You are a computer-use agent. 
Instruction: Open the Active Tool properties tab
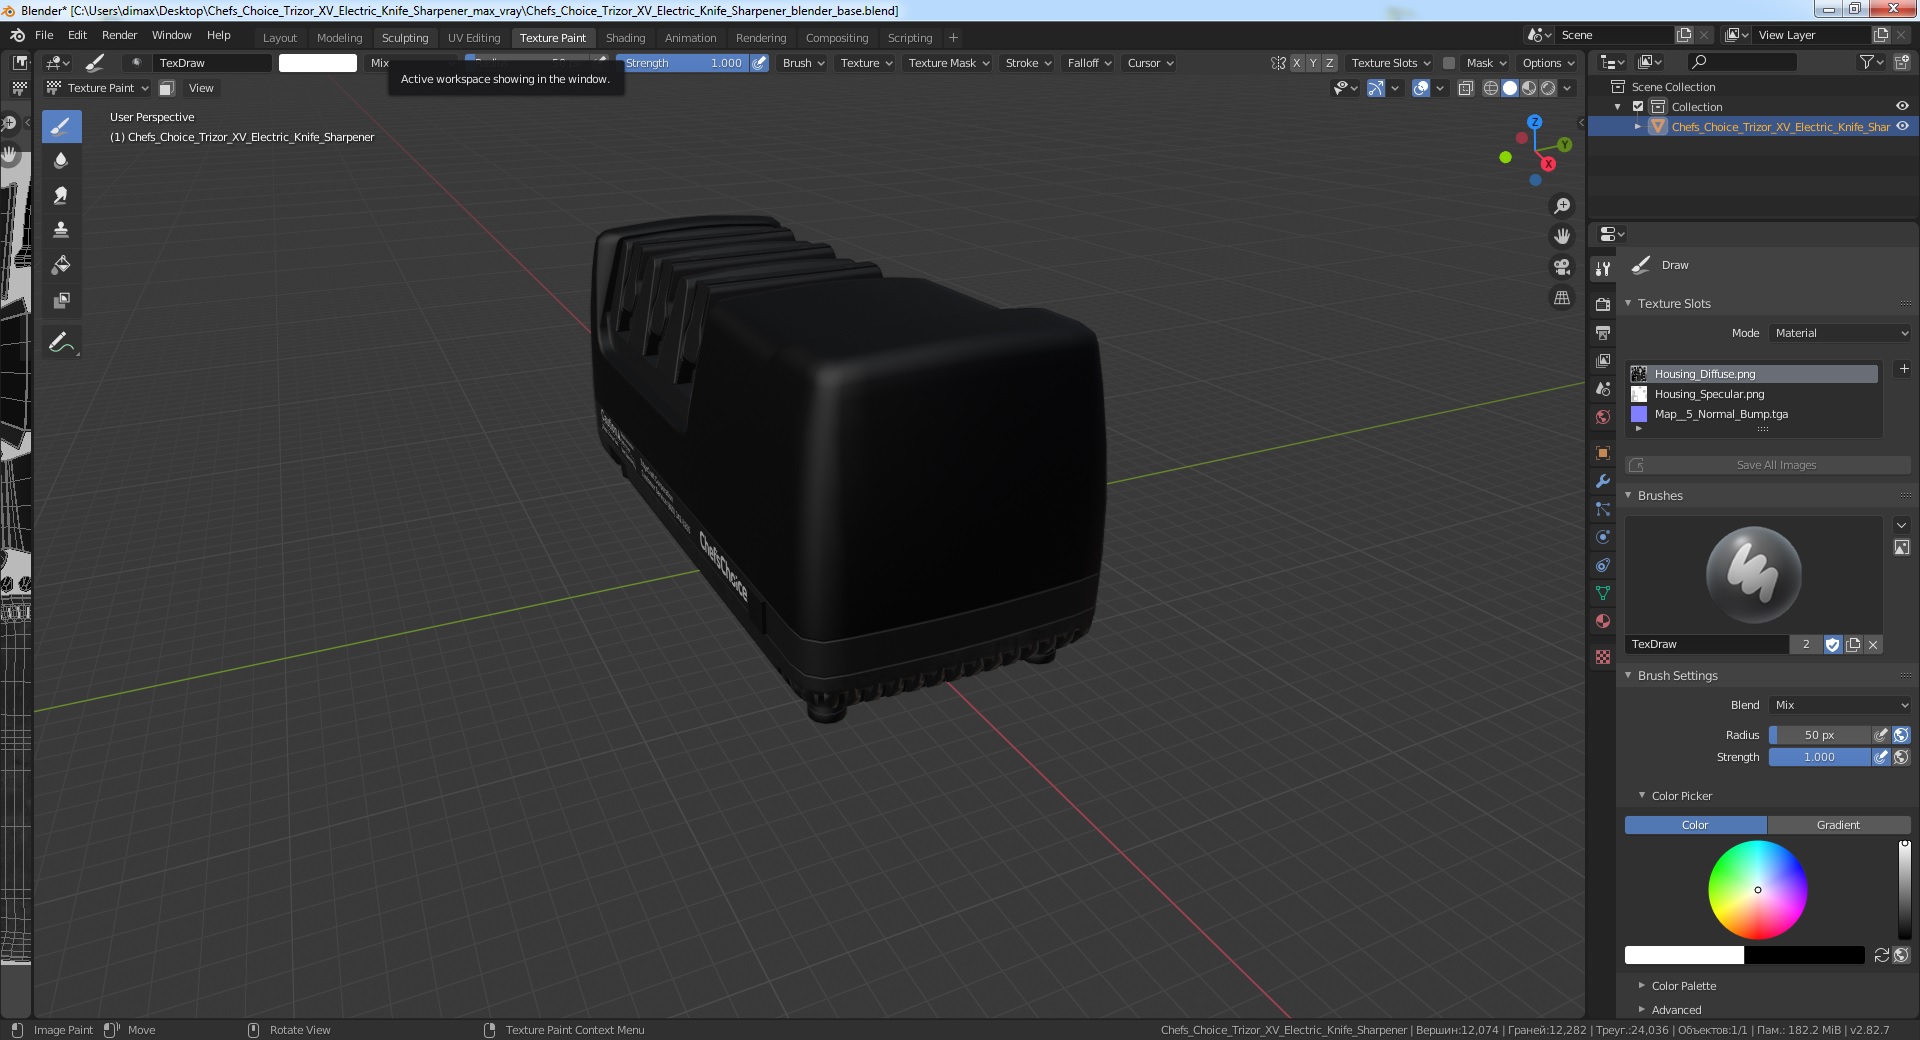coord(1603,268)
